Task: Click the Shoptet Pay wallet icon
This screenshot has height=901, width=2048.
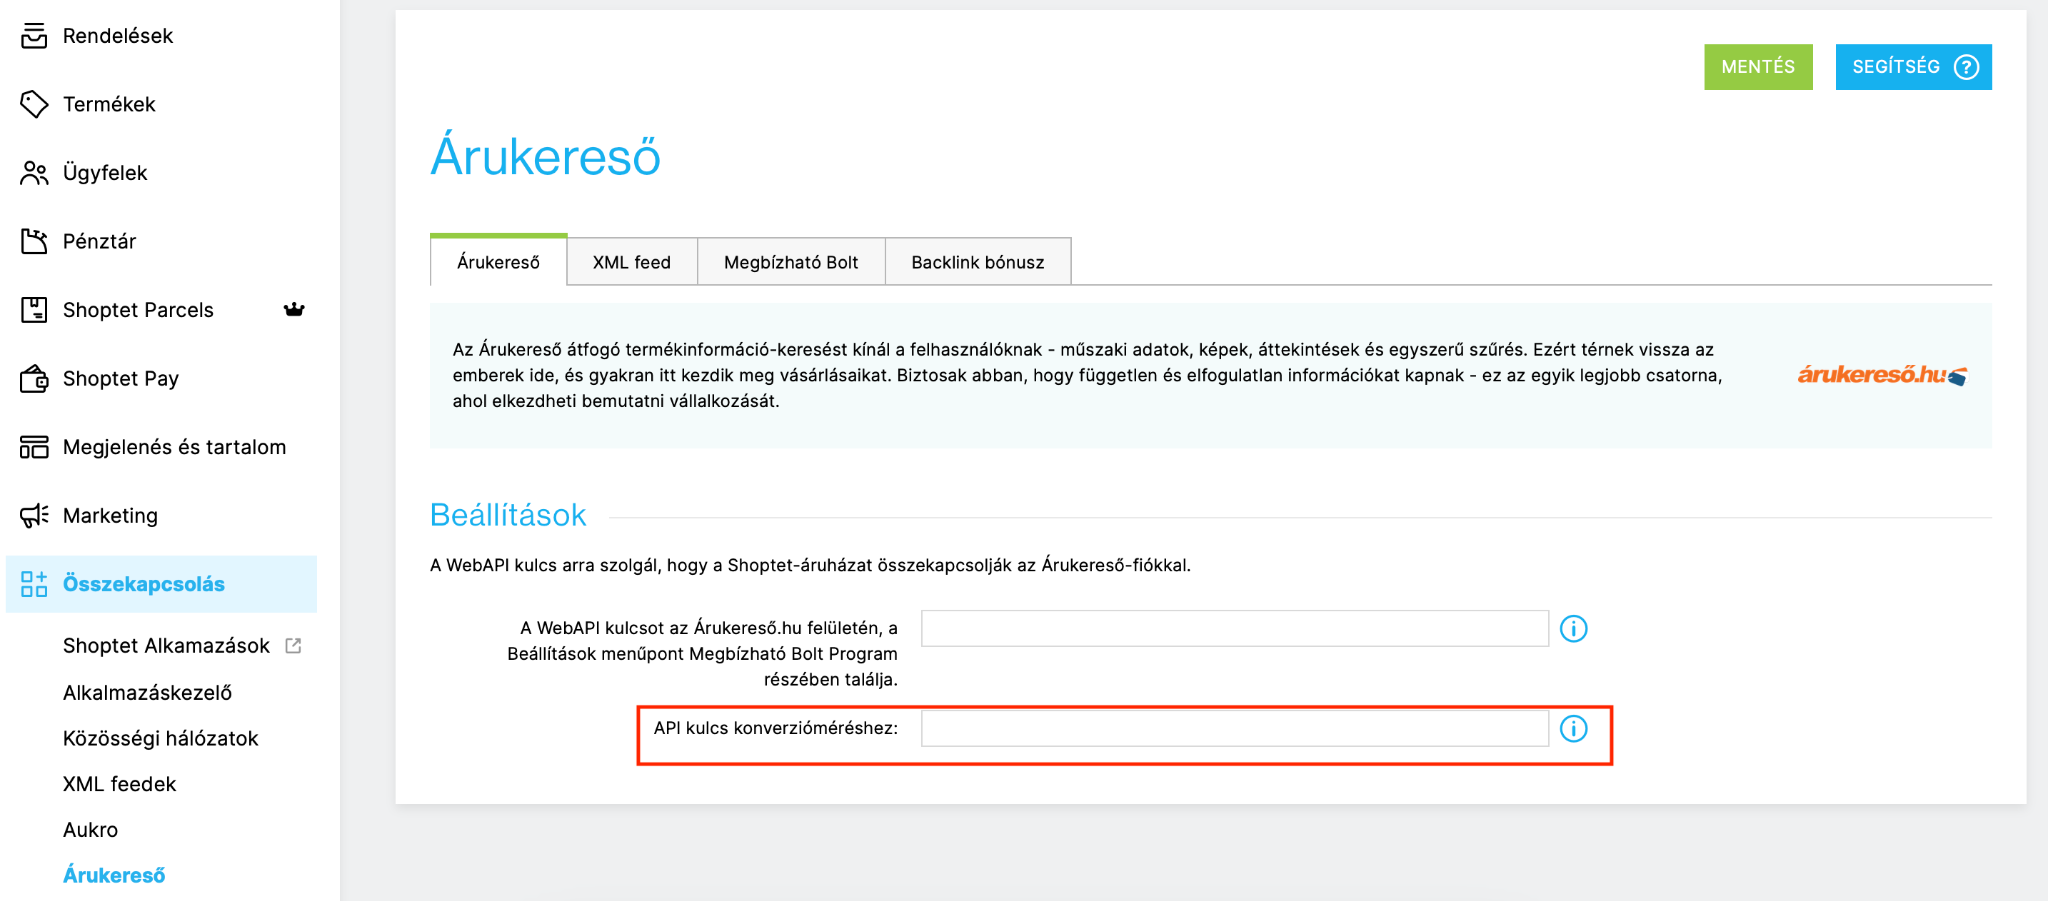Action: tap(34, 378)
